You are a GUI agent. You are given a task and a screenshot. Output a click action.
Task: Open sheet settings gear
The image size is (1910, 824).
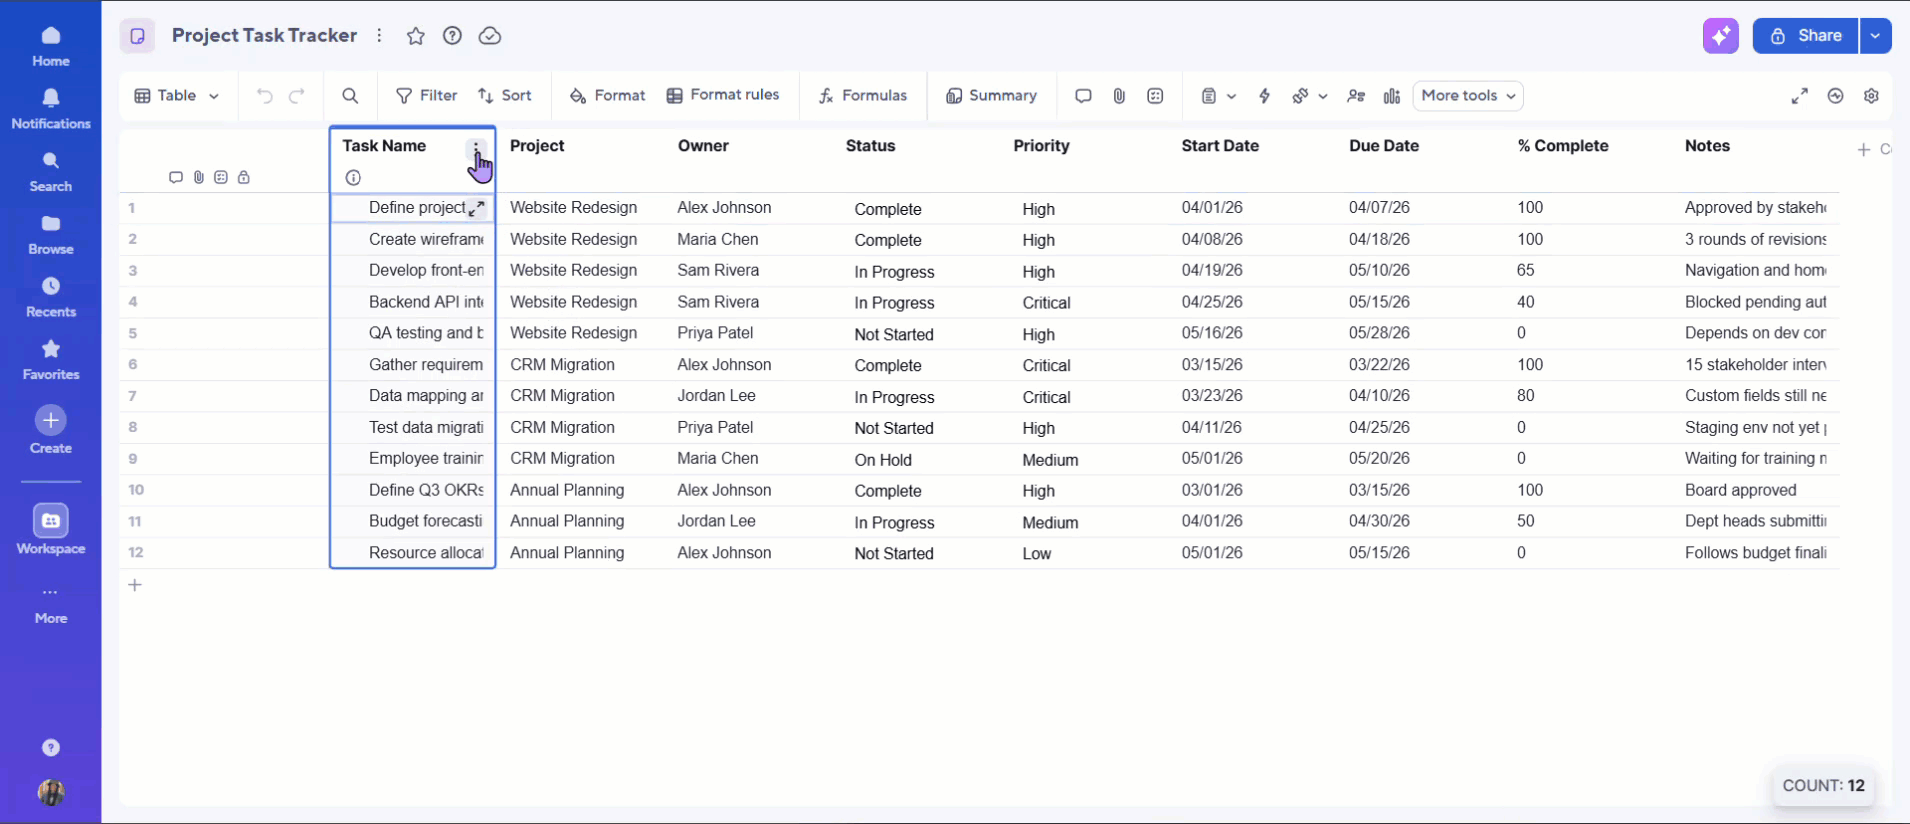tap(1872, 96)
